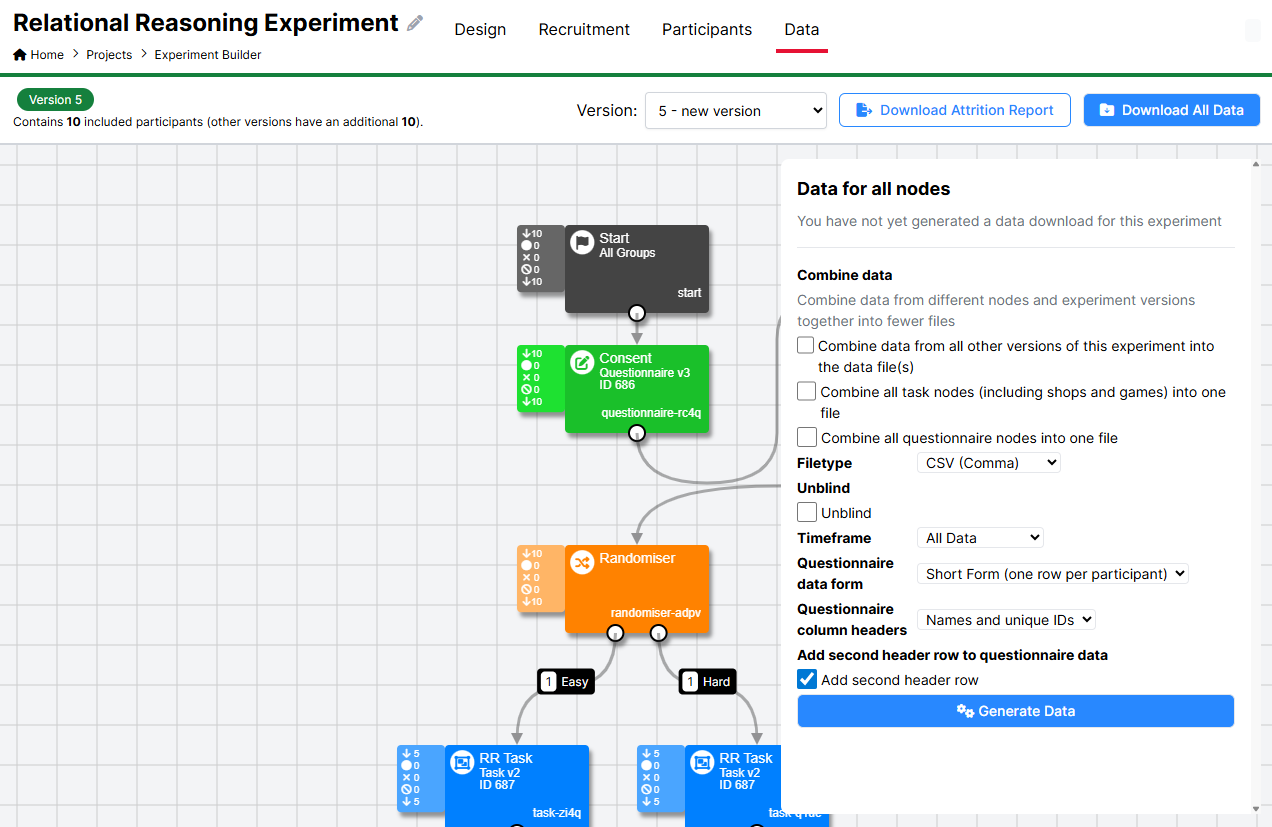Select the Hard branch label

708,682
